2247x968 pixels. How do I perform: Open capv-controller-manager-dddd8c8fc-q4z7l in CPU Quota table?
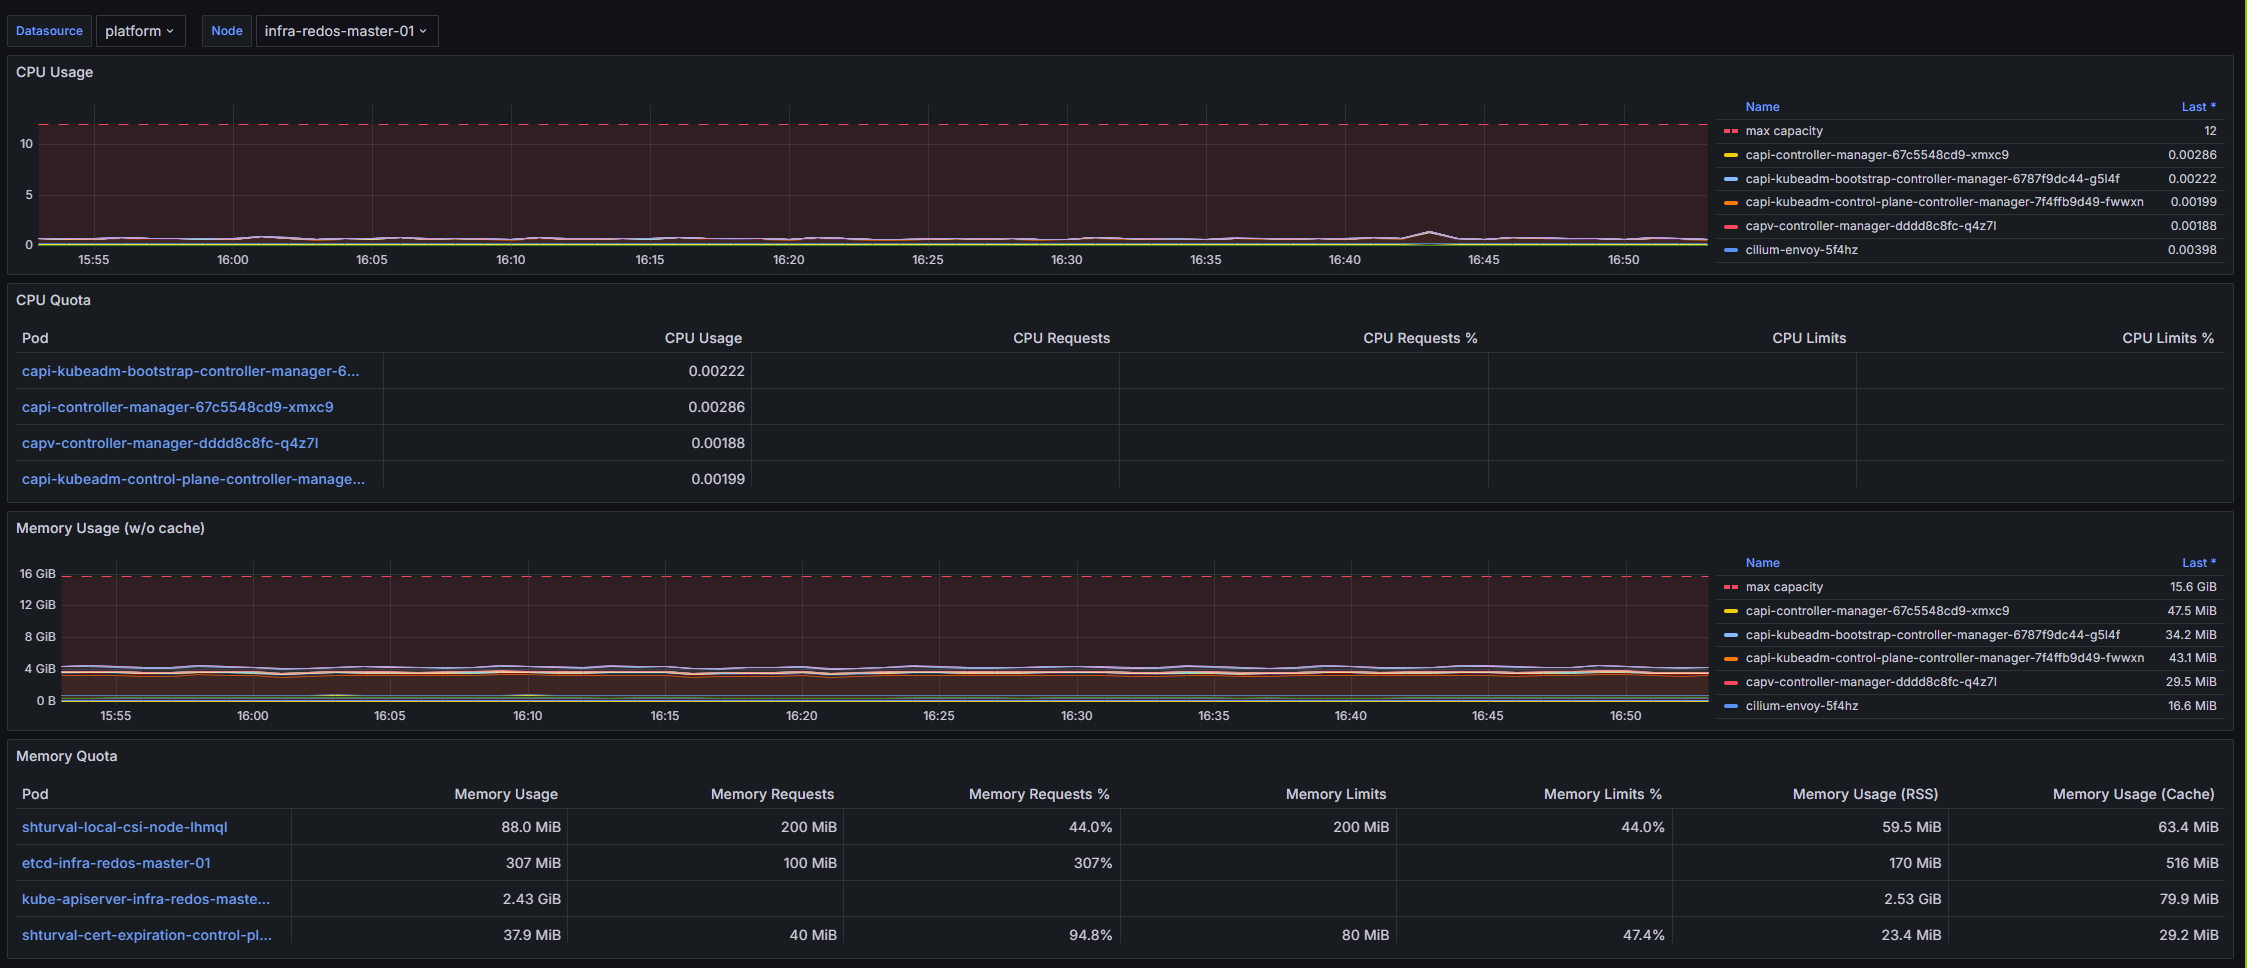(x=170, y=443)
